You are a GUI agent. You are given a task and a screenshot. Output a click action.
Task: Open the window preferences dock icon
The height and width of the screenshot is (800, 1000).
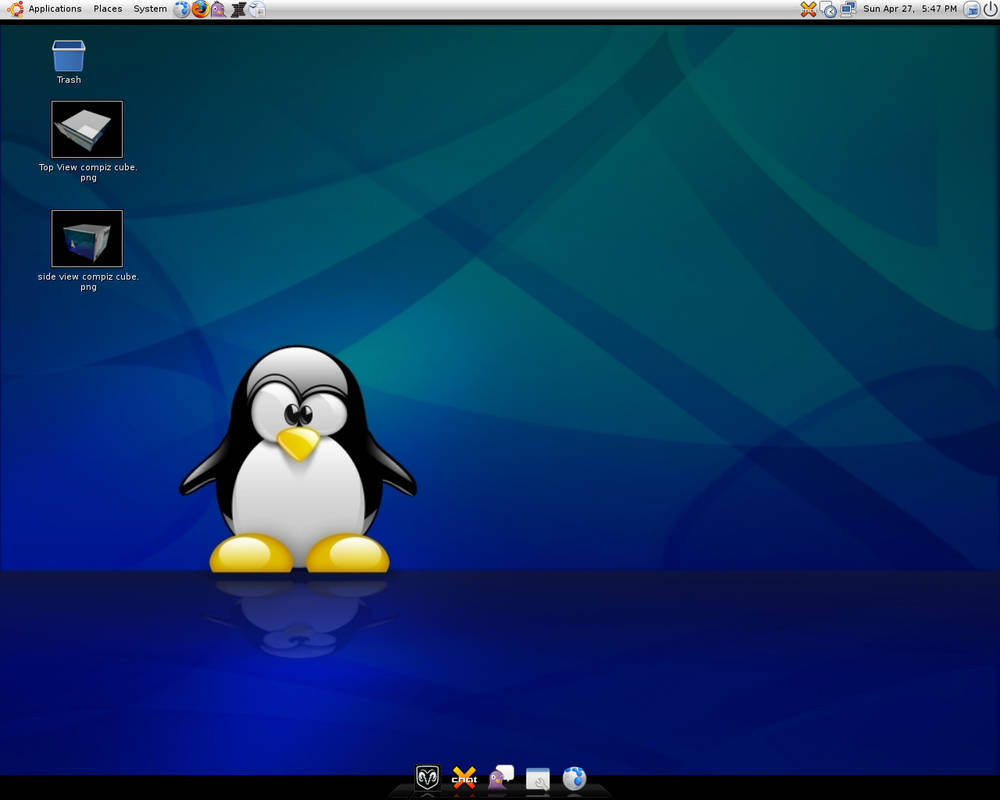[538, 779]
